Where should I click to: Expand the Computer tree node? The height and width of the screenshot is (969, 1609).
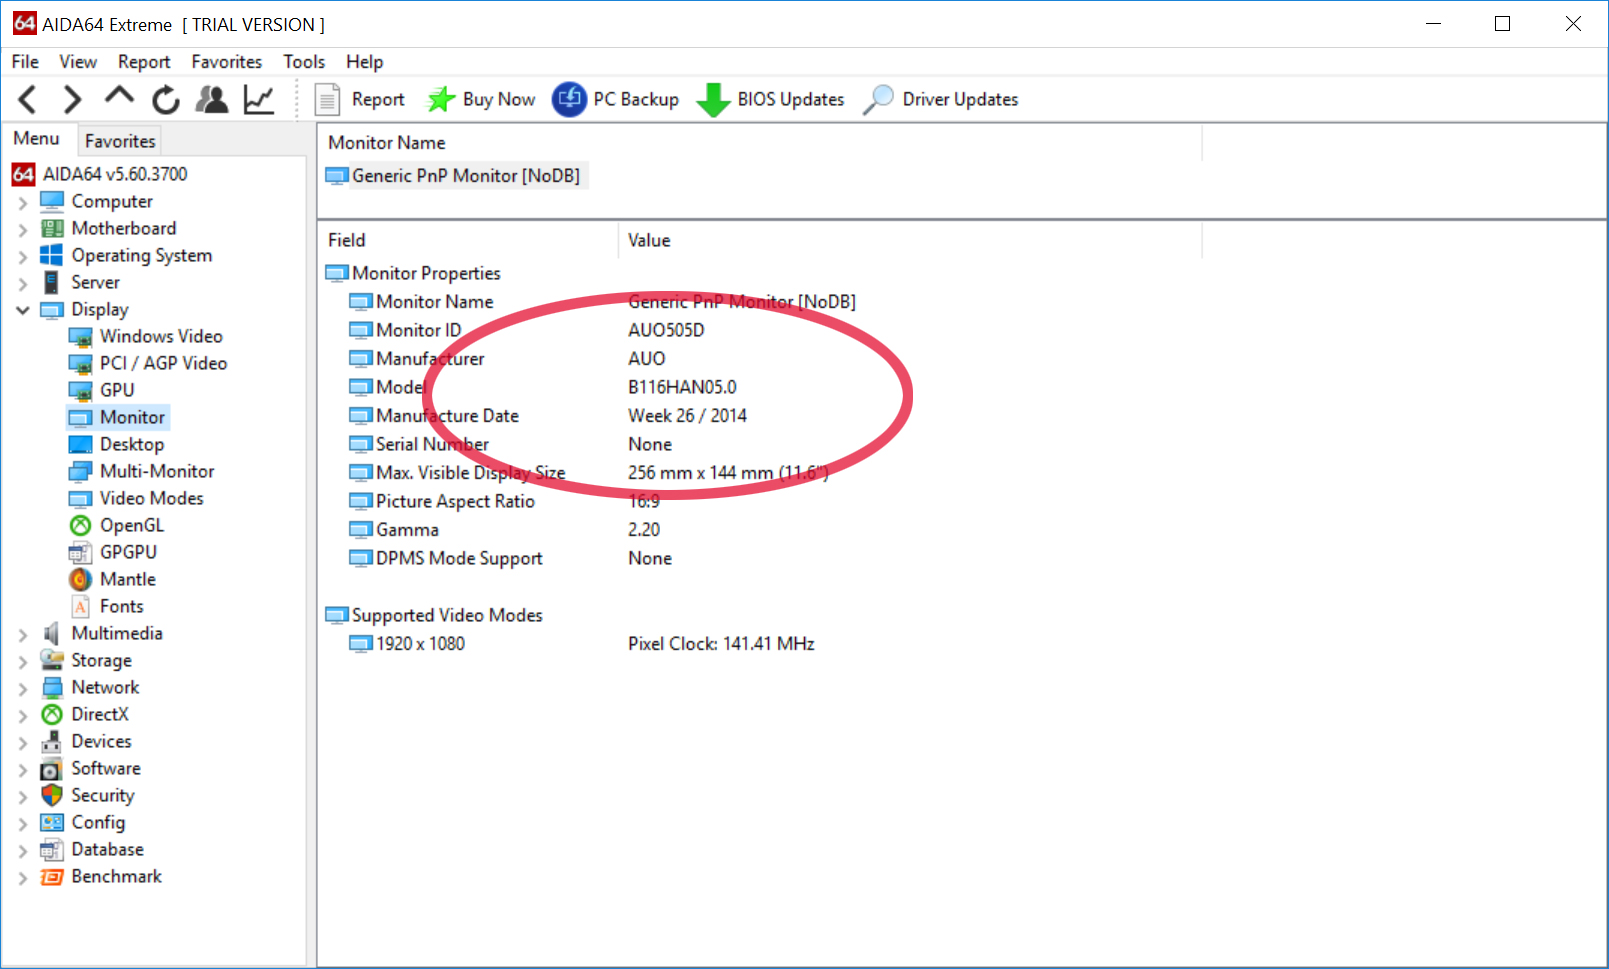pos(23,202)
